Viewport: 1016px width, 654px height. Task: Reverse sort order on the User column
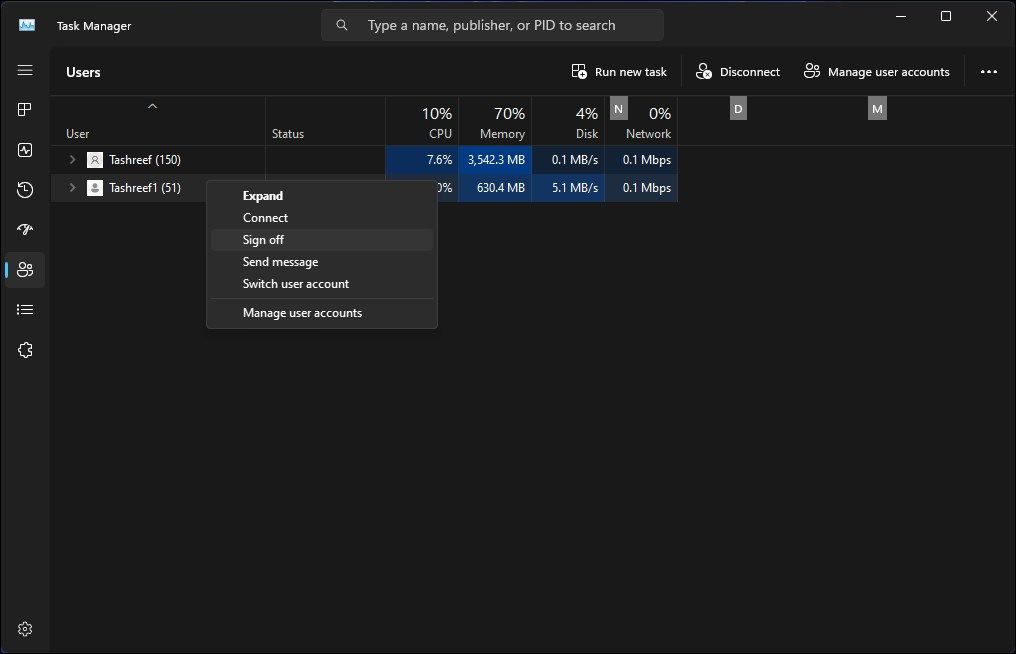[152, 106]
